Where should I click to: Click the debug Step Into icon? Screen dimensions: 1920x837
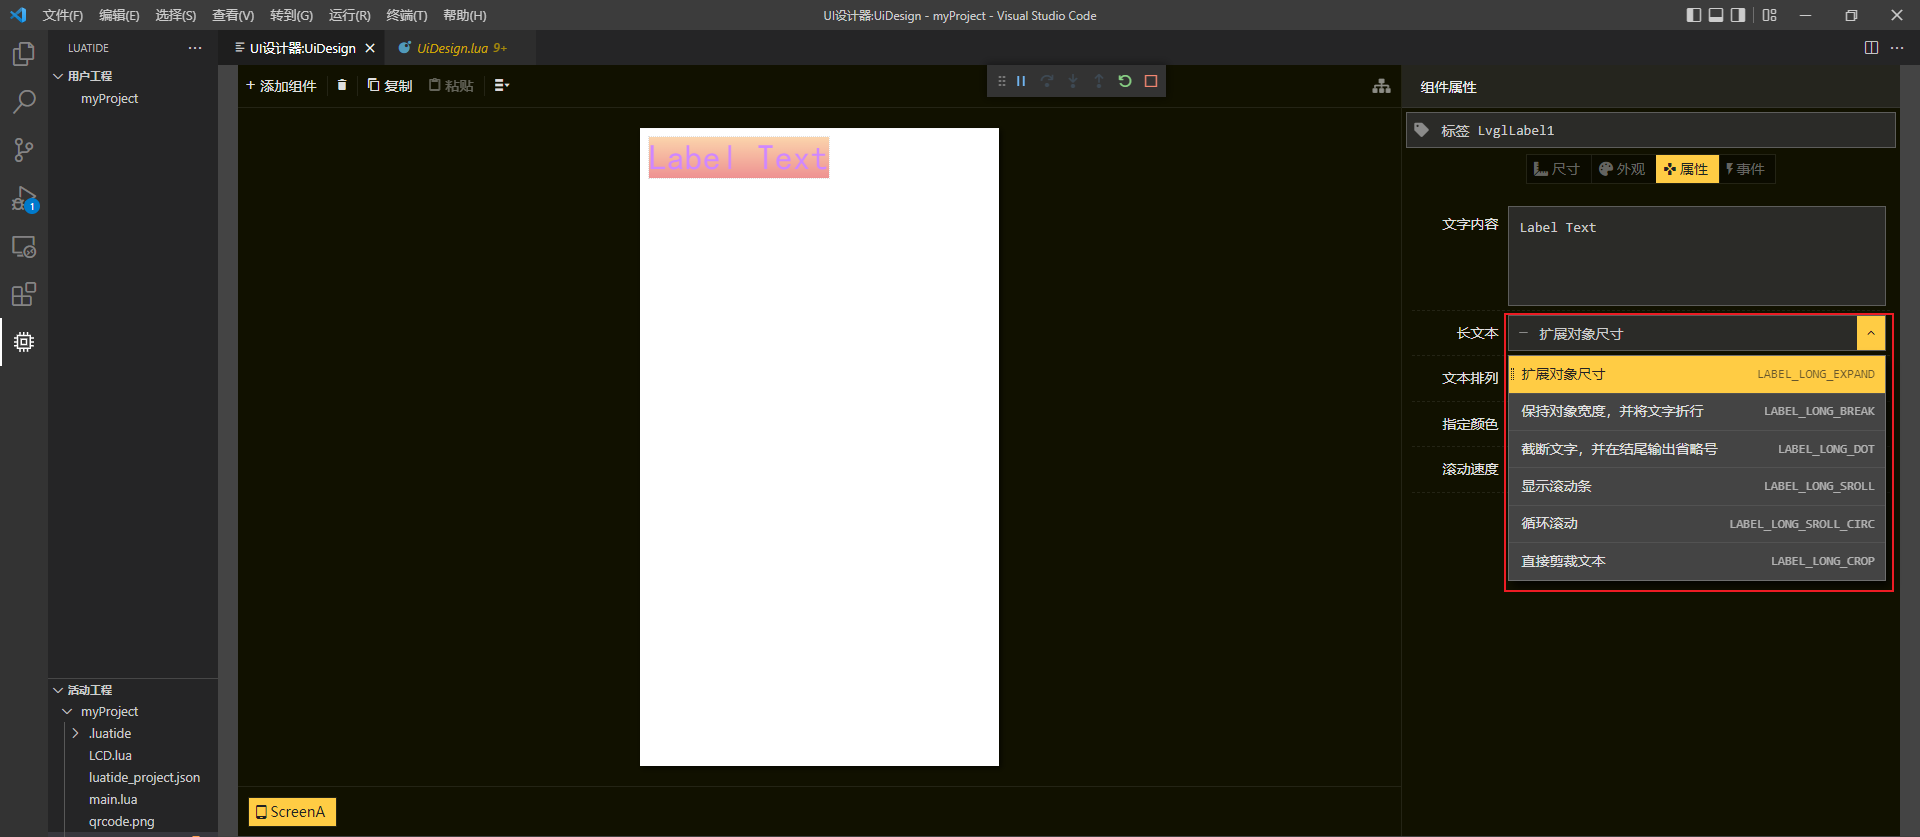1073,81
